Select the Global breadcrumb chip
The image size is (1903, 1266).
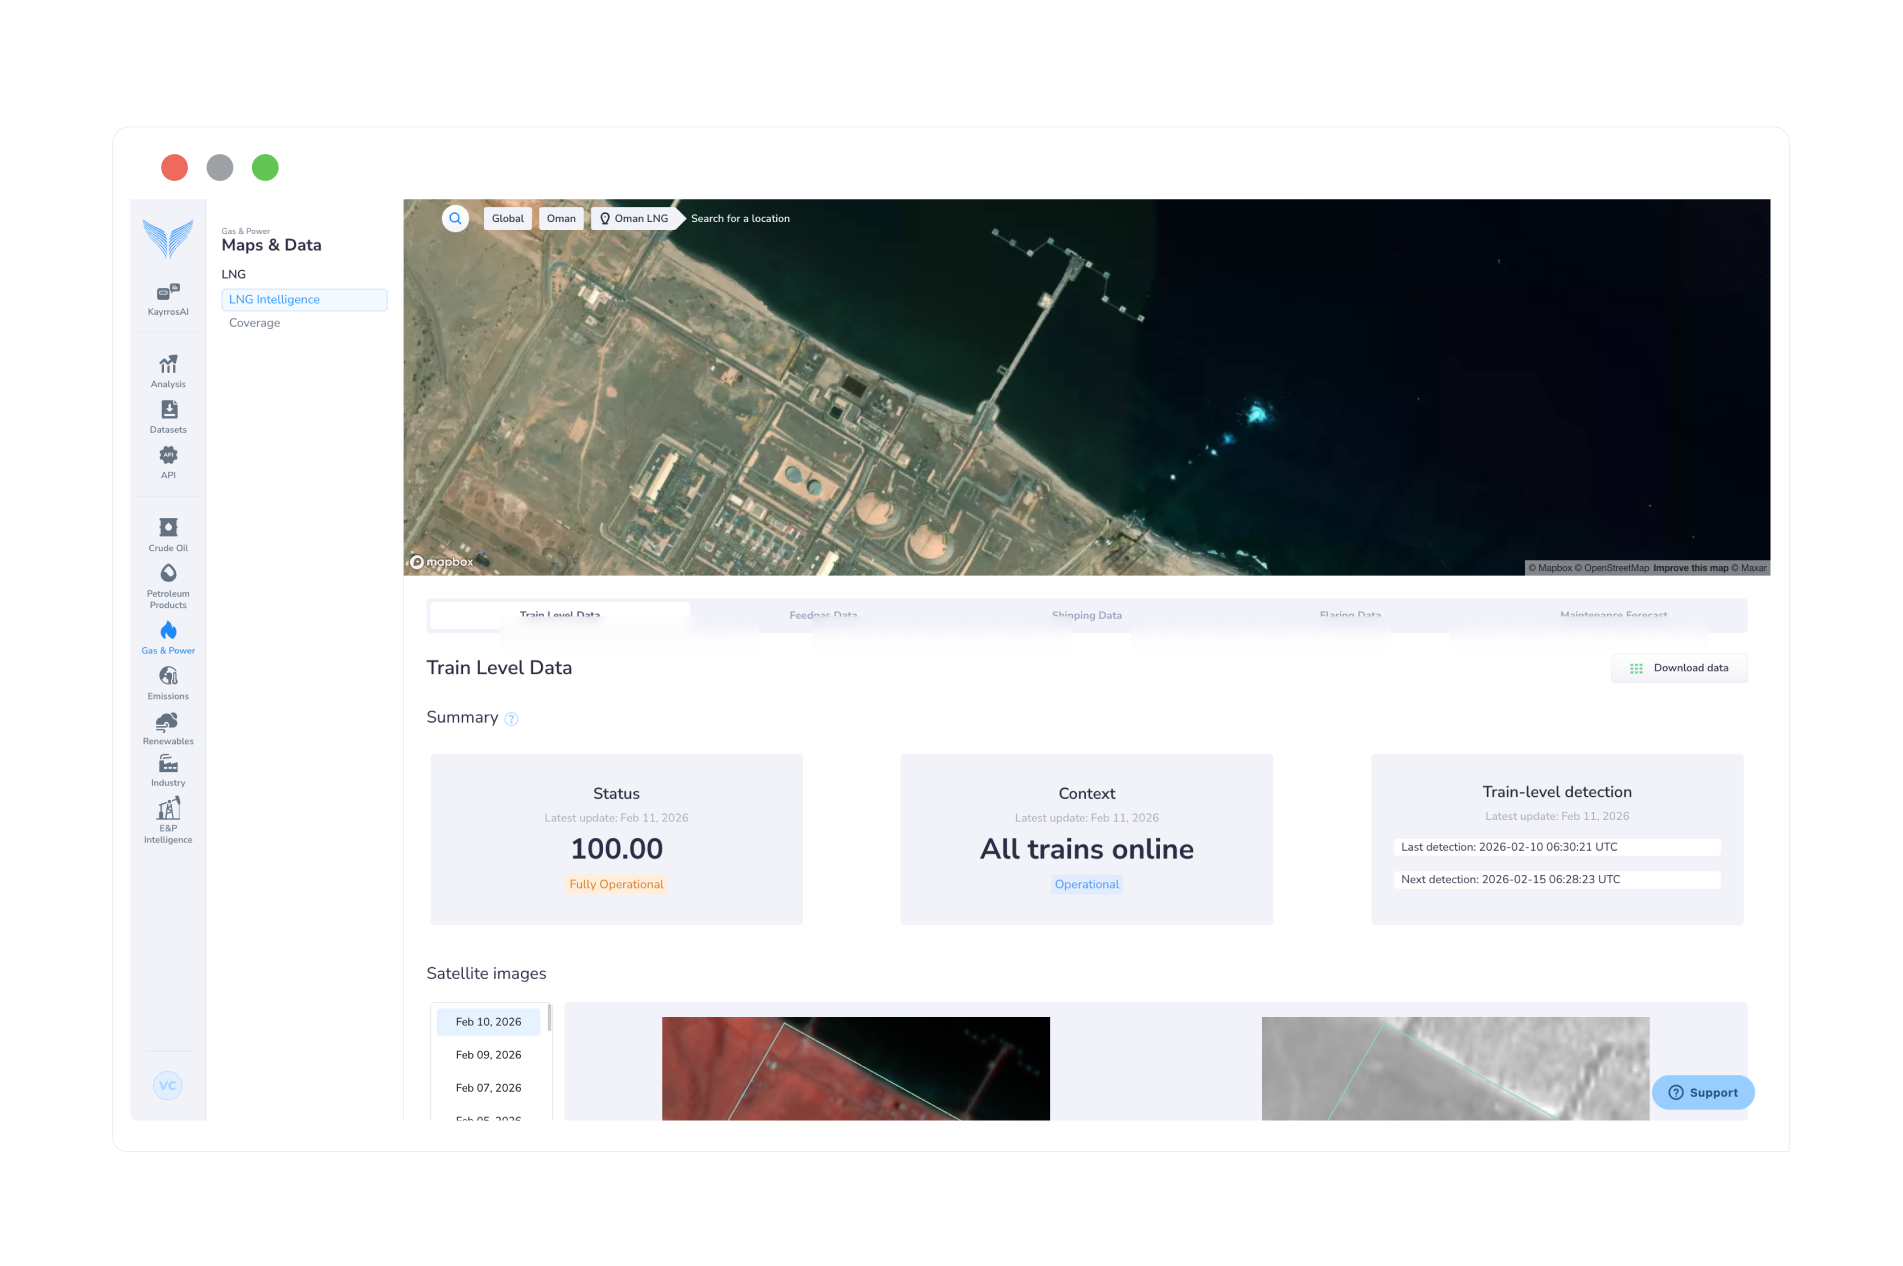(x=507, y=218)
